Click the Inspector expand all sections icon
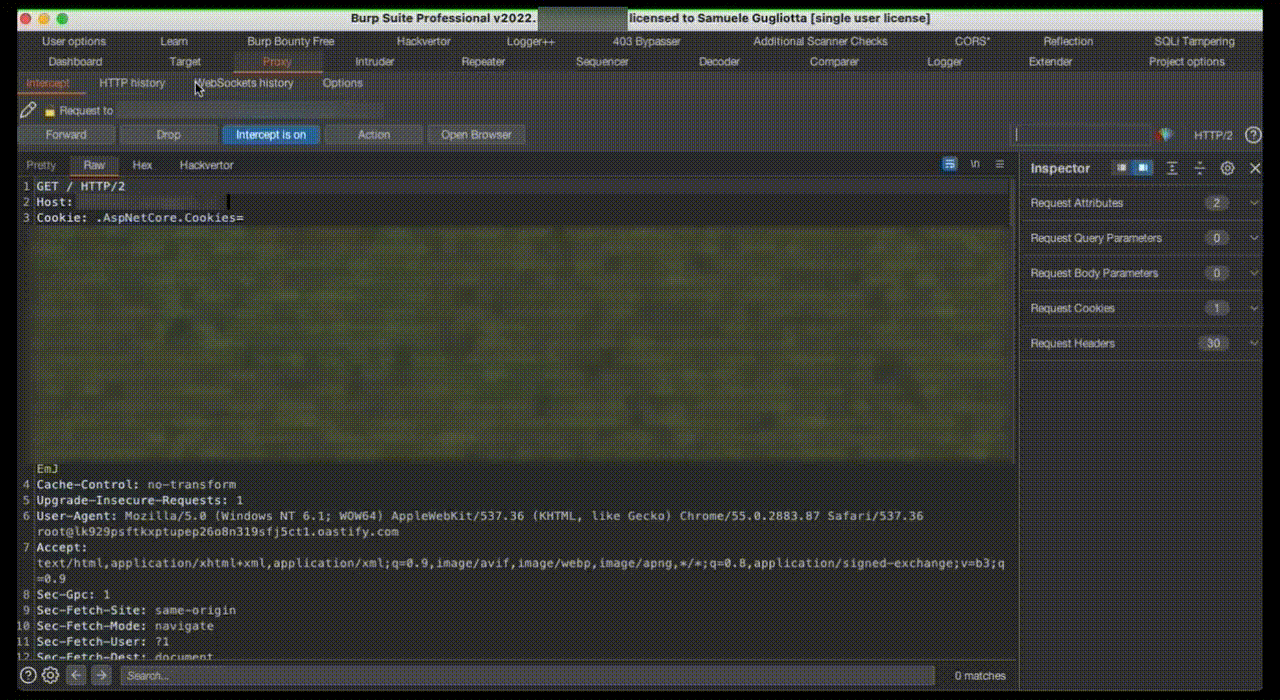The image size is (1280, 700). click(1173, 168)
